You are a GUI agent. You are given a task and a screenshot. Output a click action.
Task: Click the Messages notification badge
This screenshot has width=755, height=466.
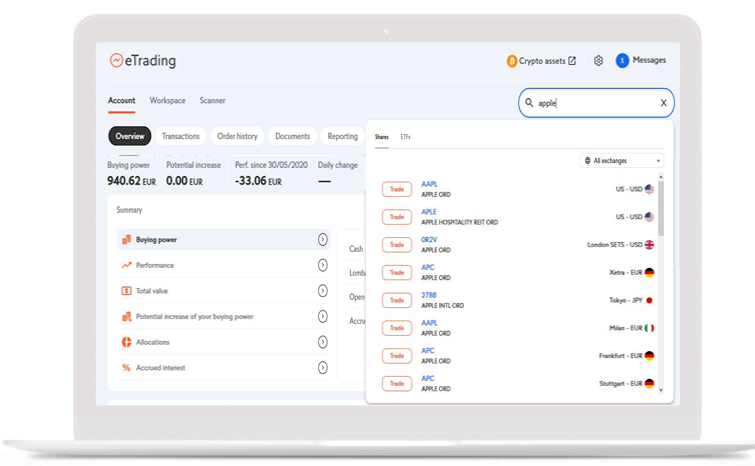coord(622,61)
